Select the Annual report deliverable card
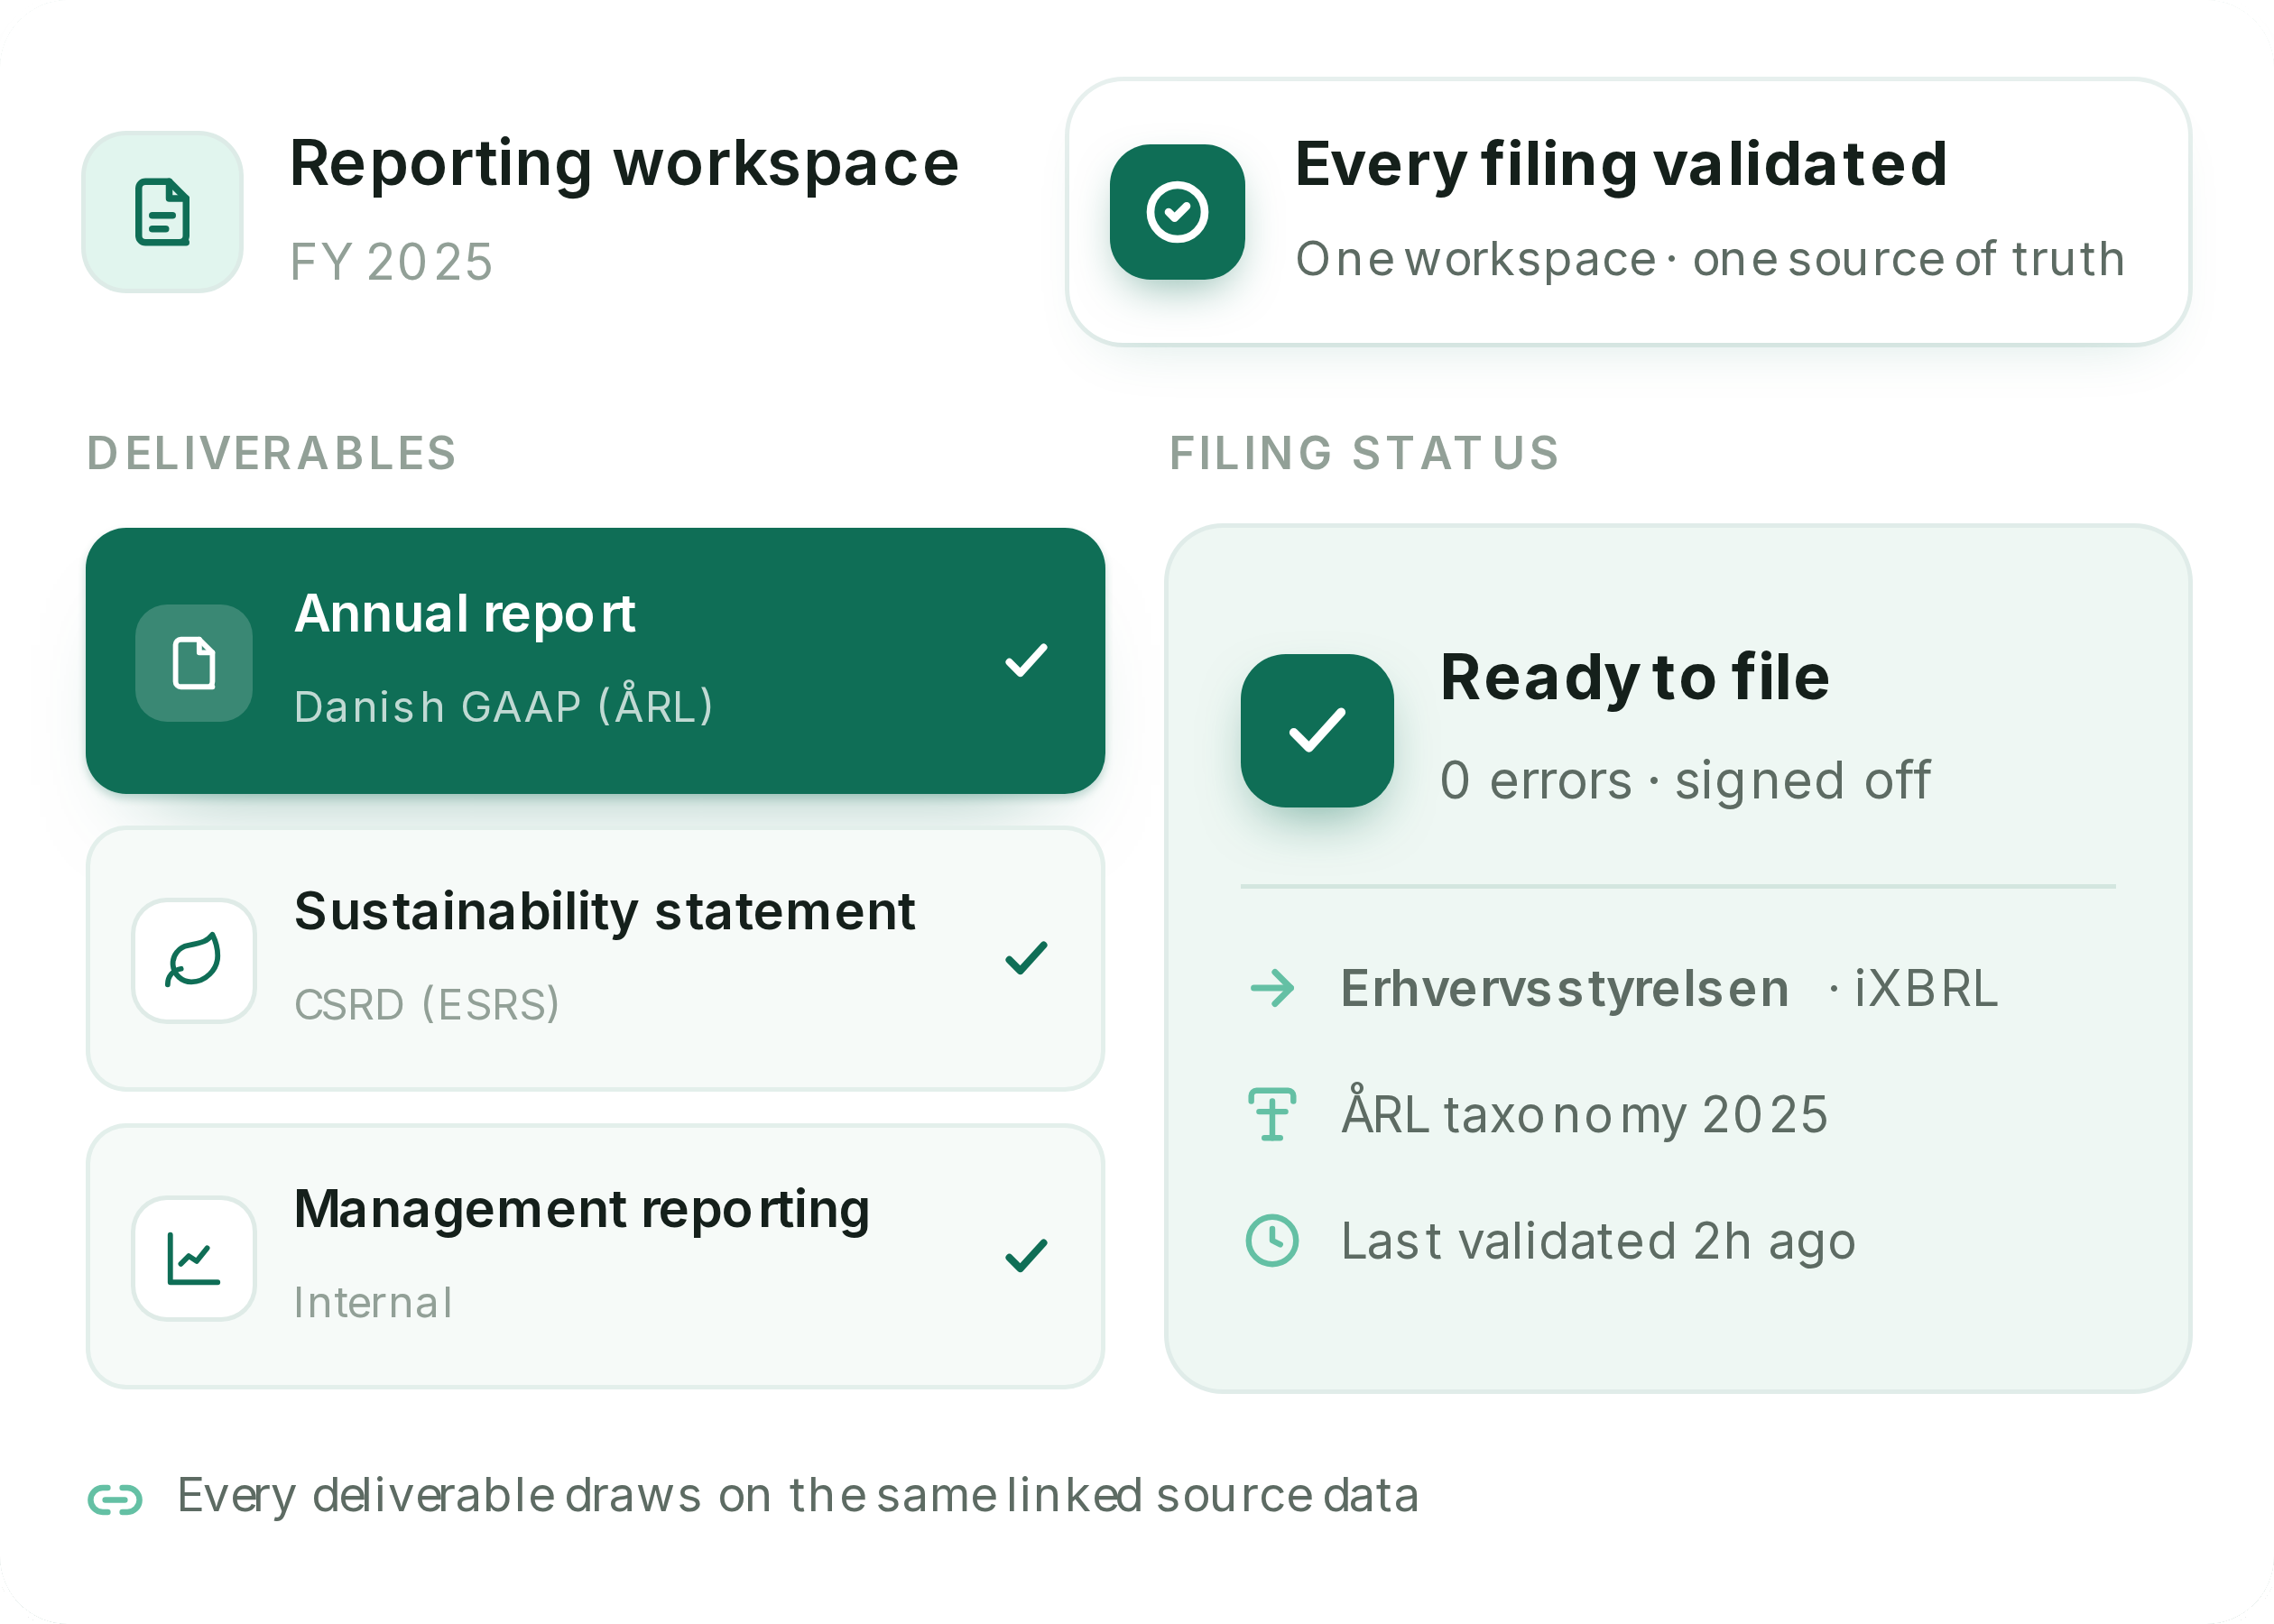This screenshot has width=2274, height=1624. pyautogui.click(x=595, y=661)
